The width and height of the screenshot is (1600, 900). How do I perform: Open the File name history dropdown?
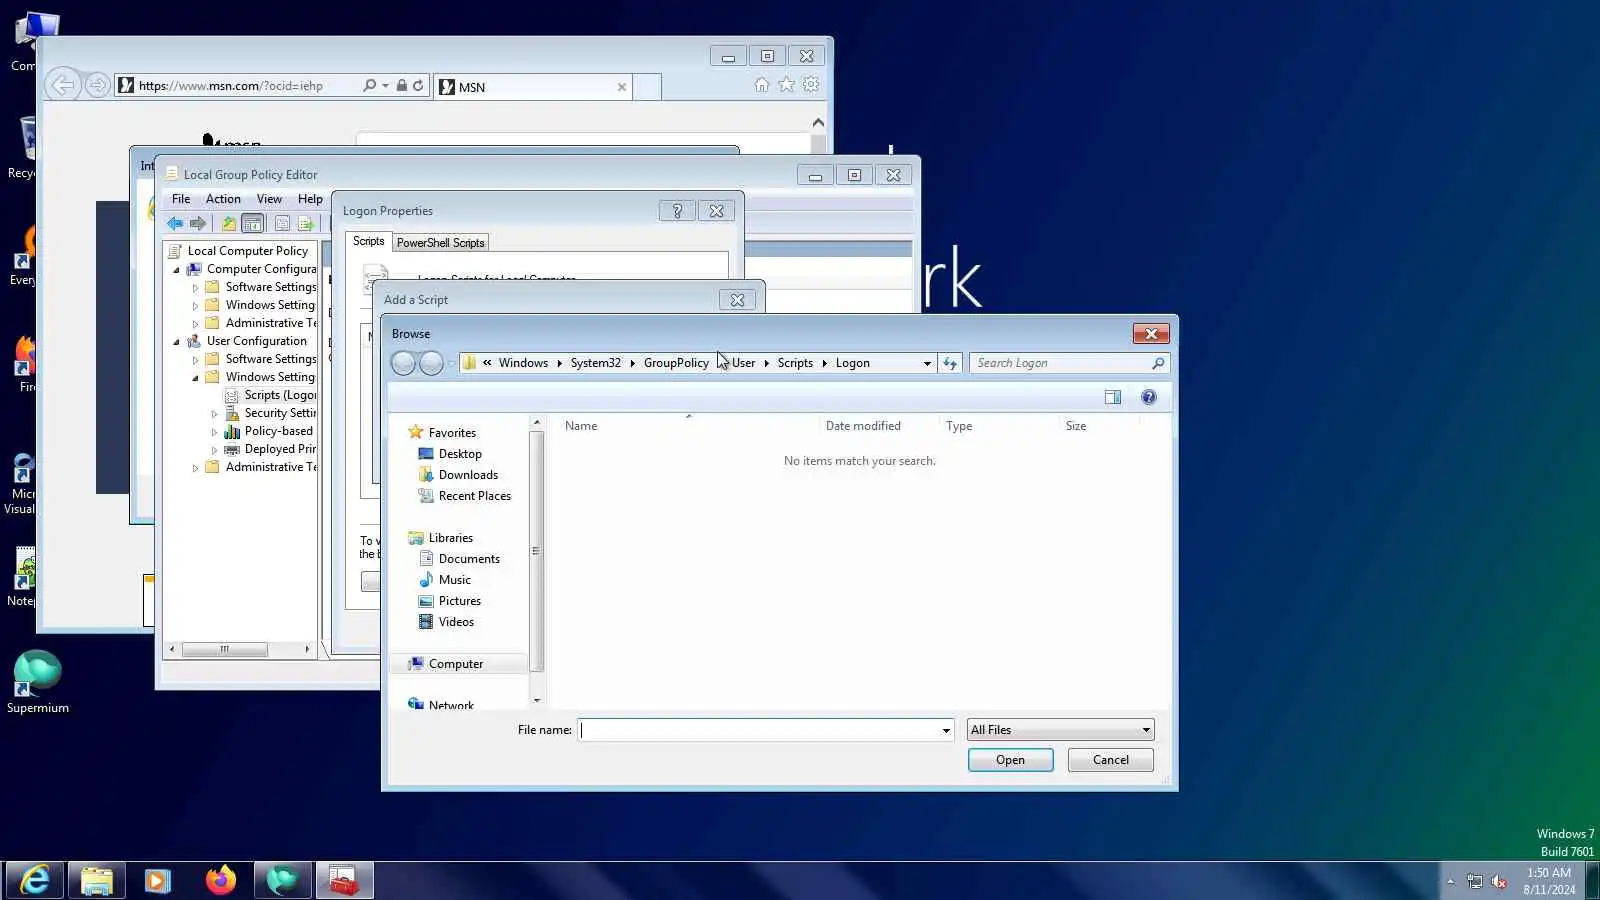coord(946,730)
